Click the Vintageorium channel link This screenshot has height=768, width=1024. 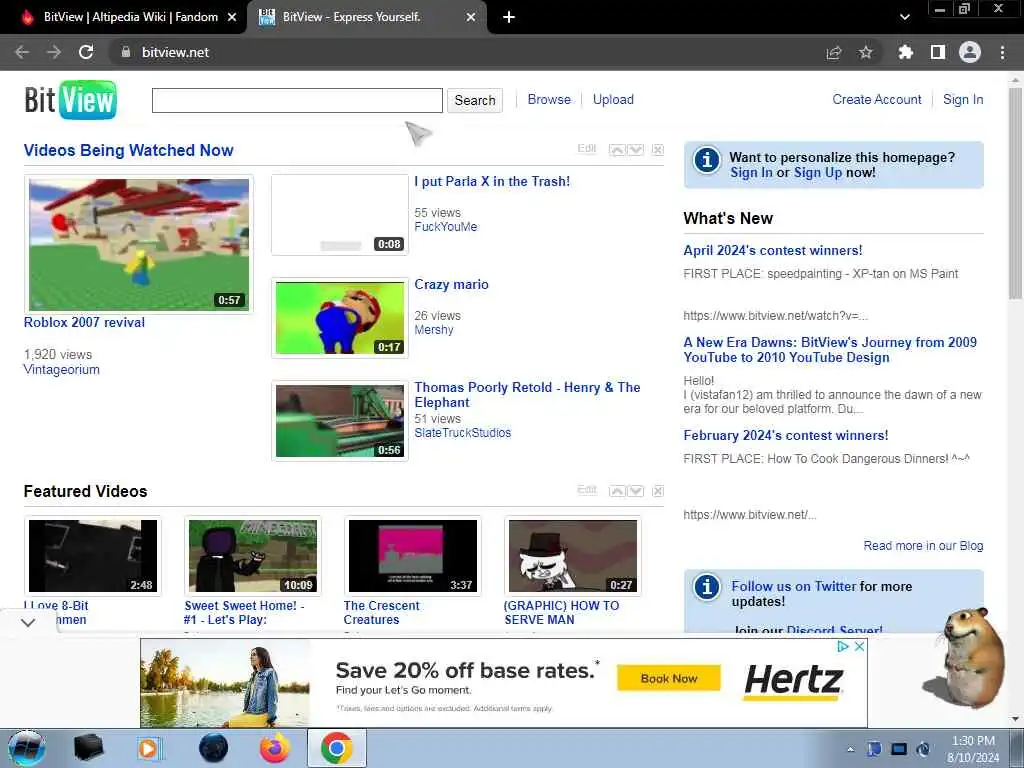61,370
